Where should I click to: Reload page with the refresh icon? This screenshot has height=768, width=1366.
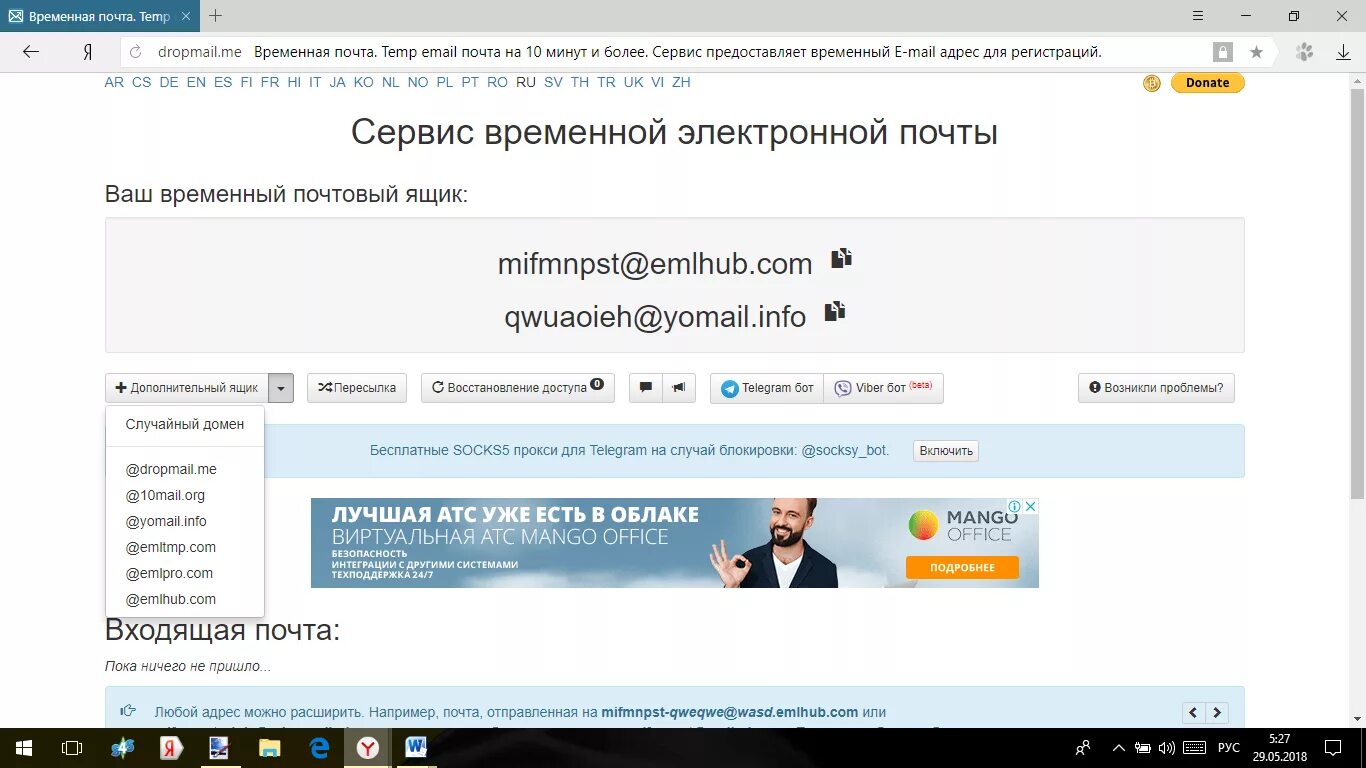pyautogui.click(x=137, y=52)
